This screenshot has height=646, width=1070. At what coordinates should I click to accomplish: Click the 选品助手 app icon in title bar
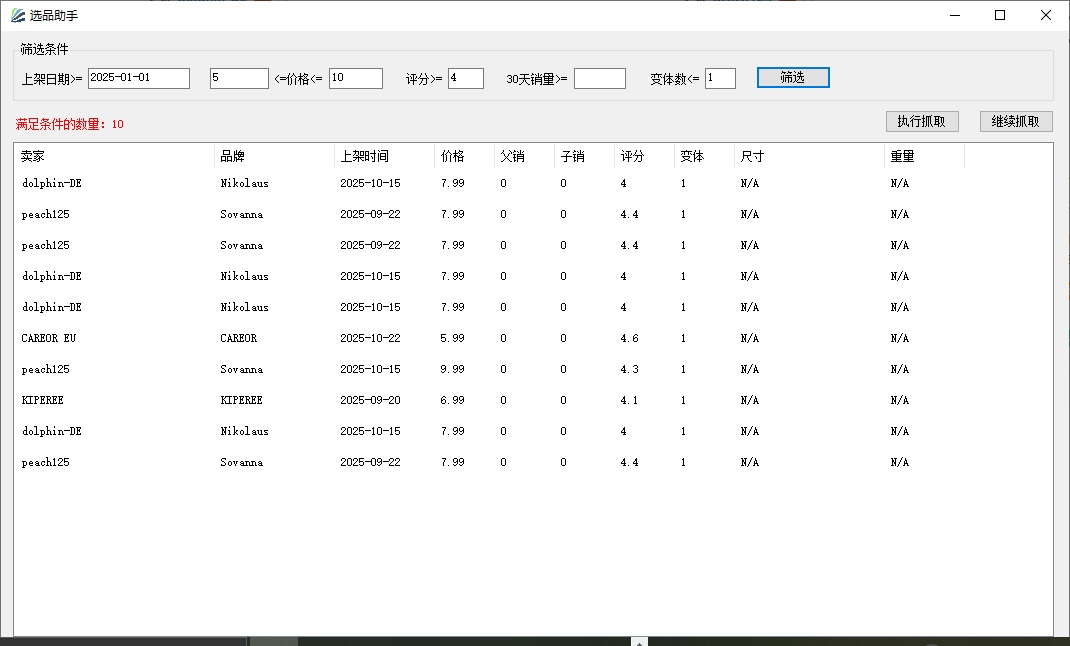(x=18, y=15)
